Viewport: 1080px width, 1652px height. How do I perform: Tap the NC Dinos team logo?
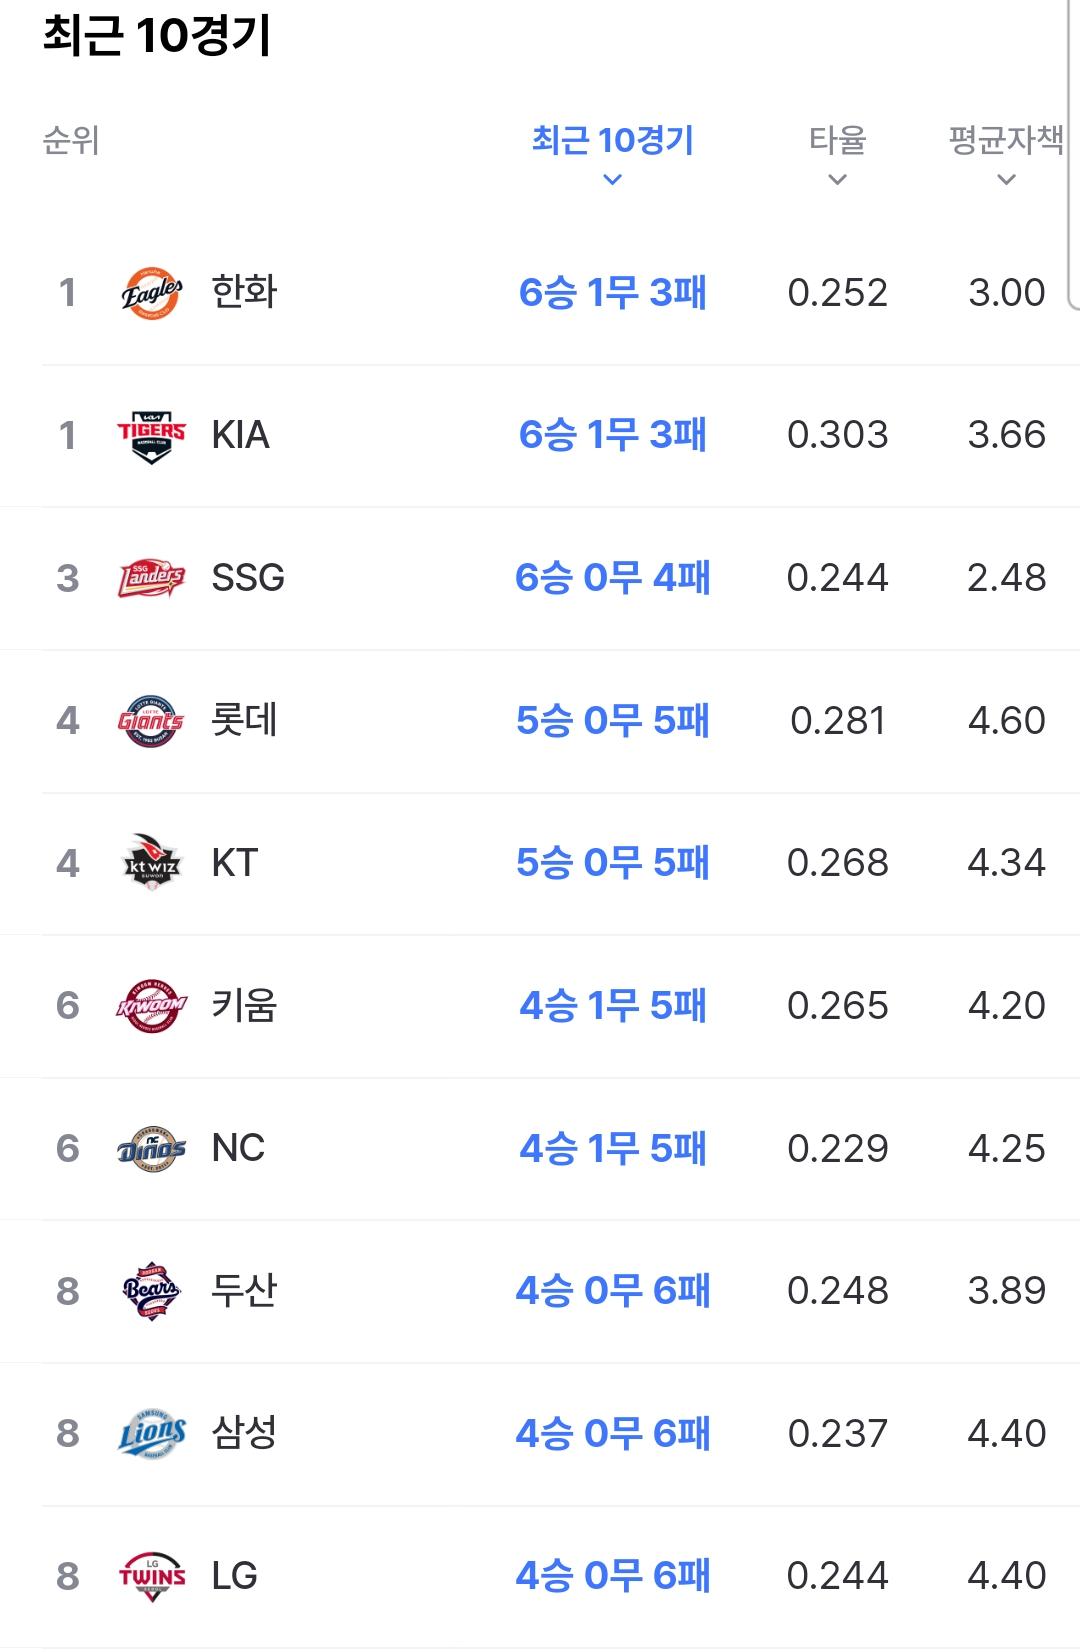(151, 1149)
